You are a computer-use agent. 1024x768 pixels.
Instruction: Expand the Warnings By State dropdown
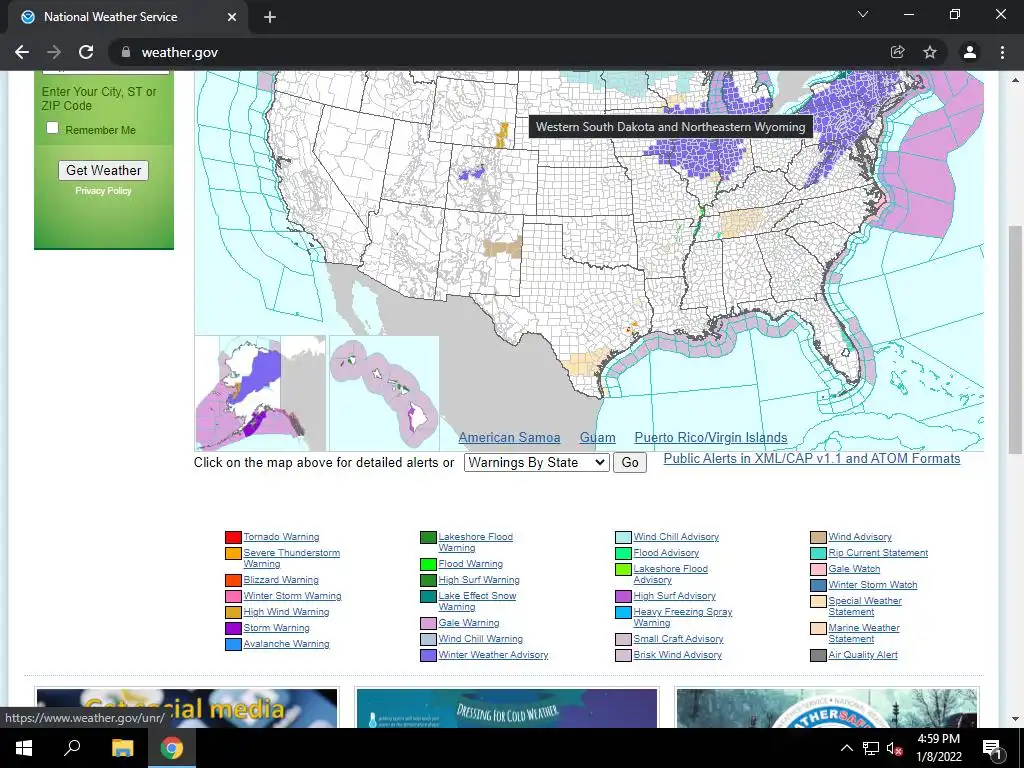536,462
